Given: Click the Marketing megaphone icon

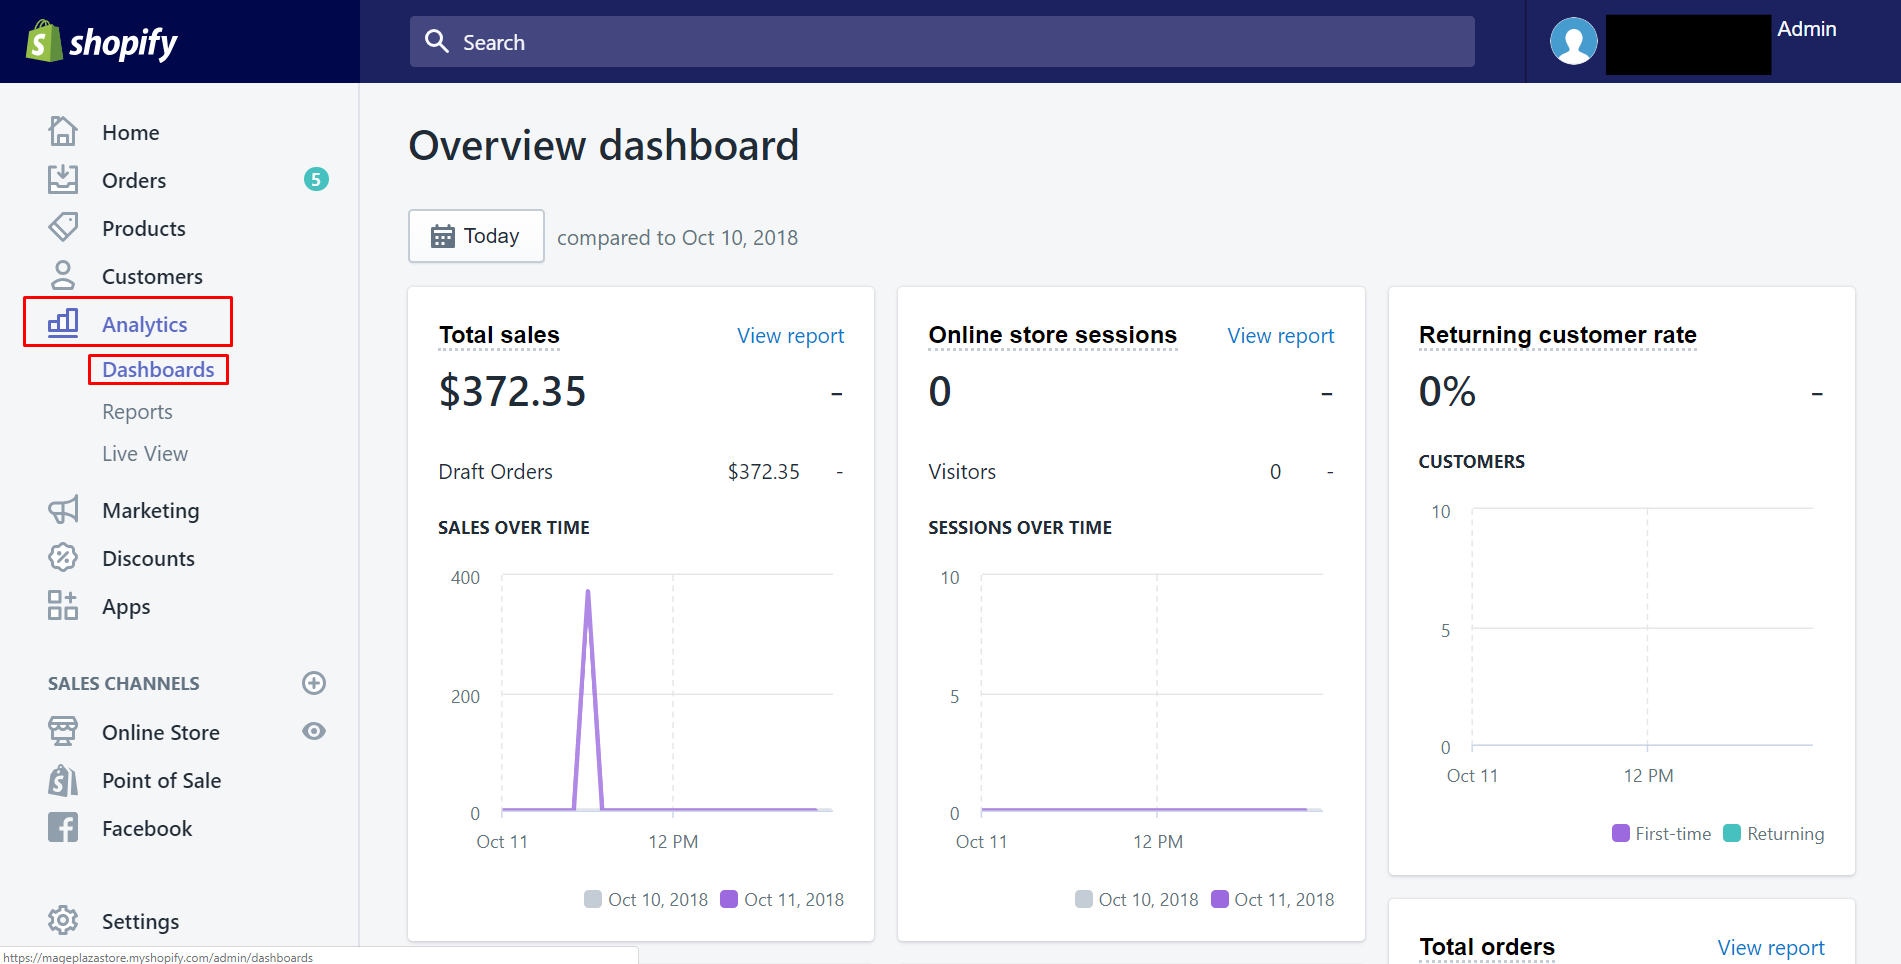Looking at the screenshot, I should coord(63,510).
